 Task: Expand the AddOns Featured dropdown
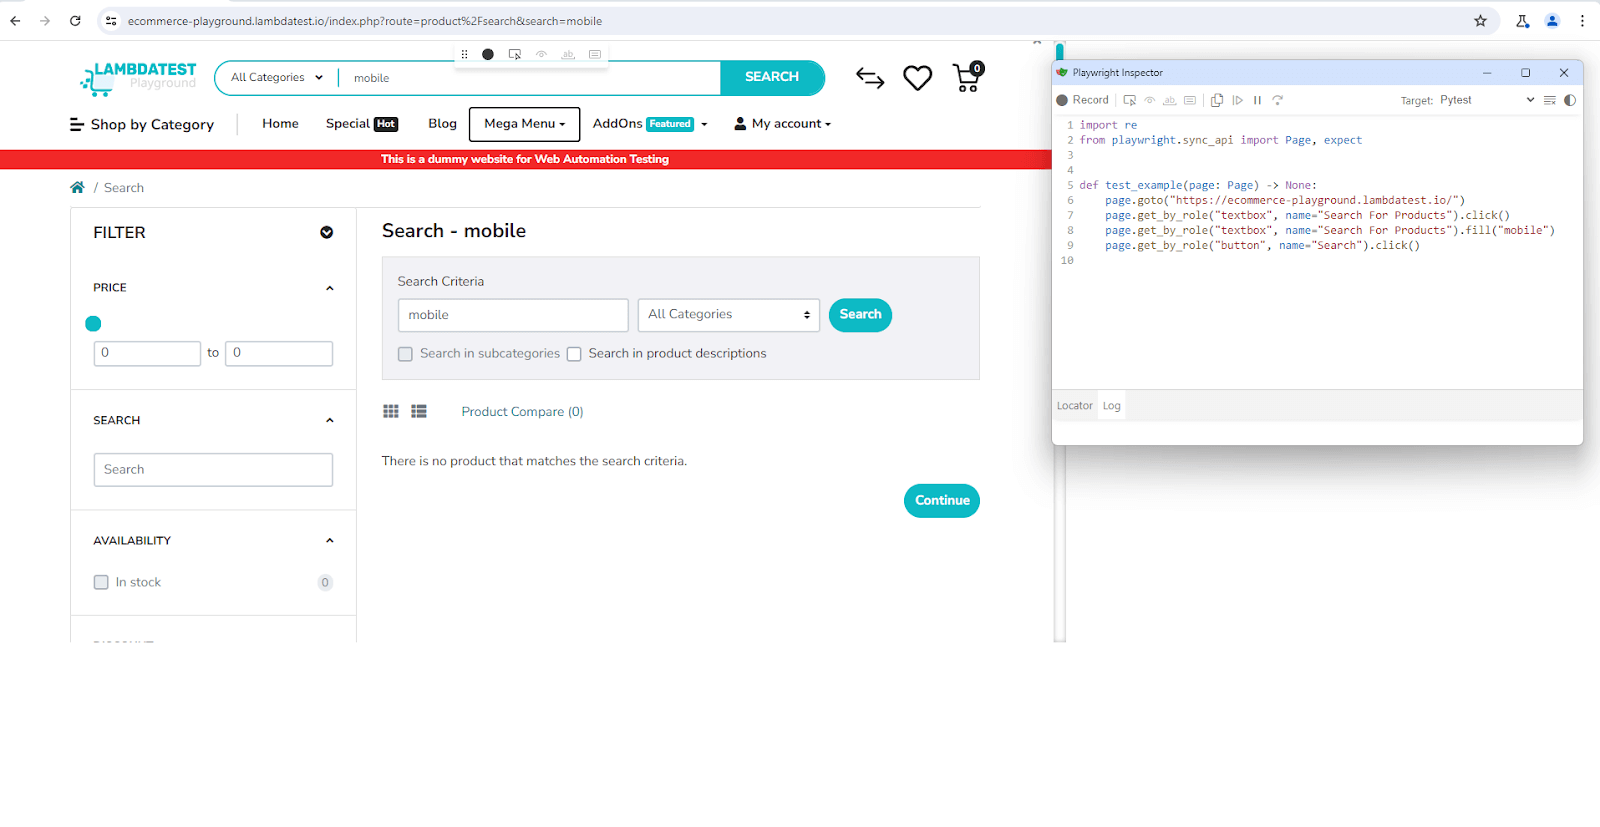coord(650,124)
